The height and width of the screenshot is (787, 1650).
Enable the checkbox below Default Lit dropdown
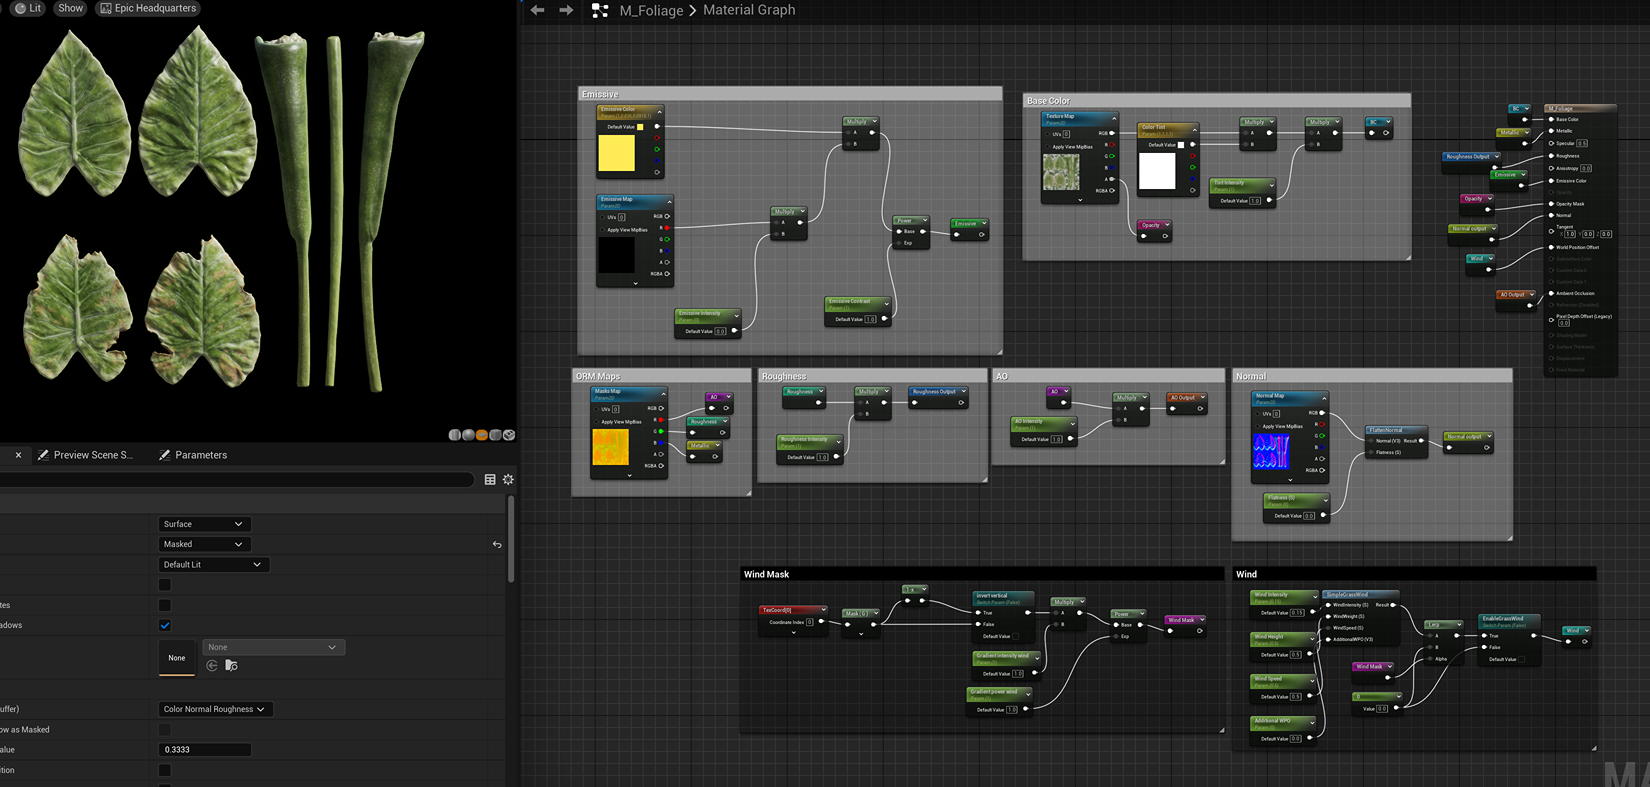(165, 585)
